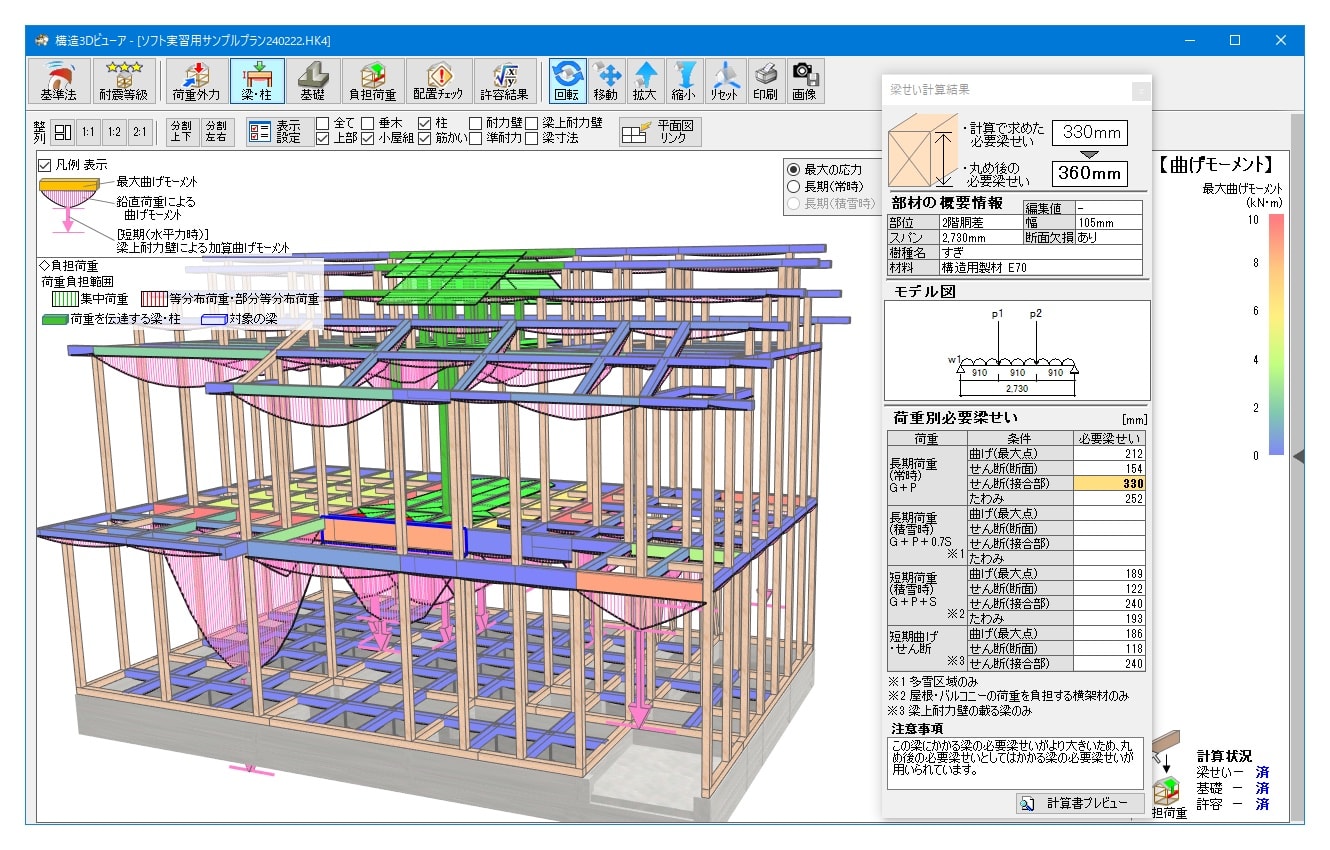
Task: Check the 耐力壁 checkbox
Action: pos(475,123)
